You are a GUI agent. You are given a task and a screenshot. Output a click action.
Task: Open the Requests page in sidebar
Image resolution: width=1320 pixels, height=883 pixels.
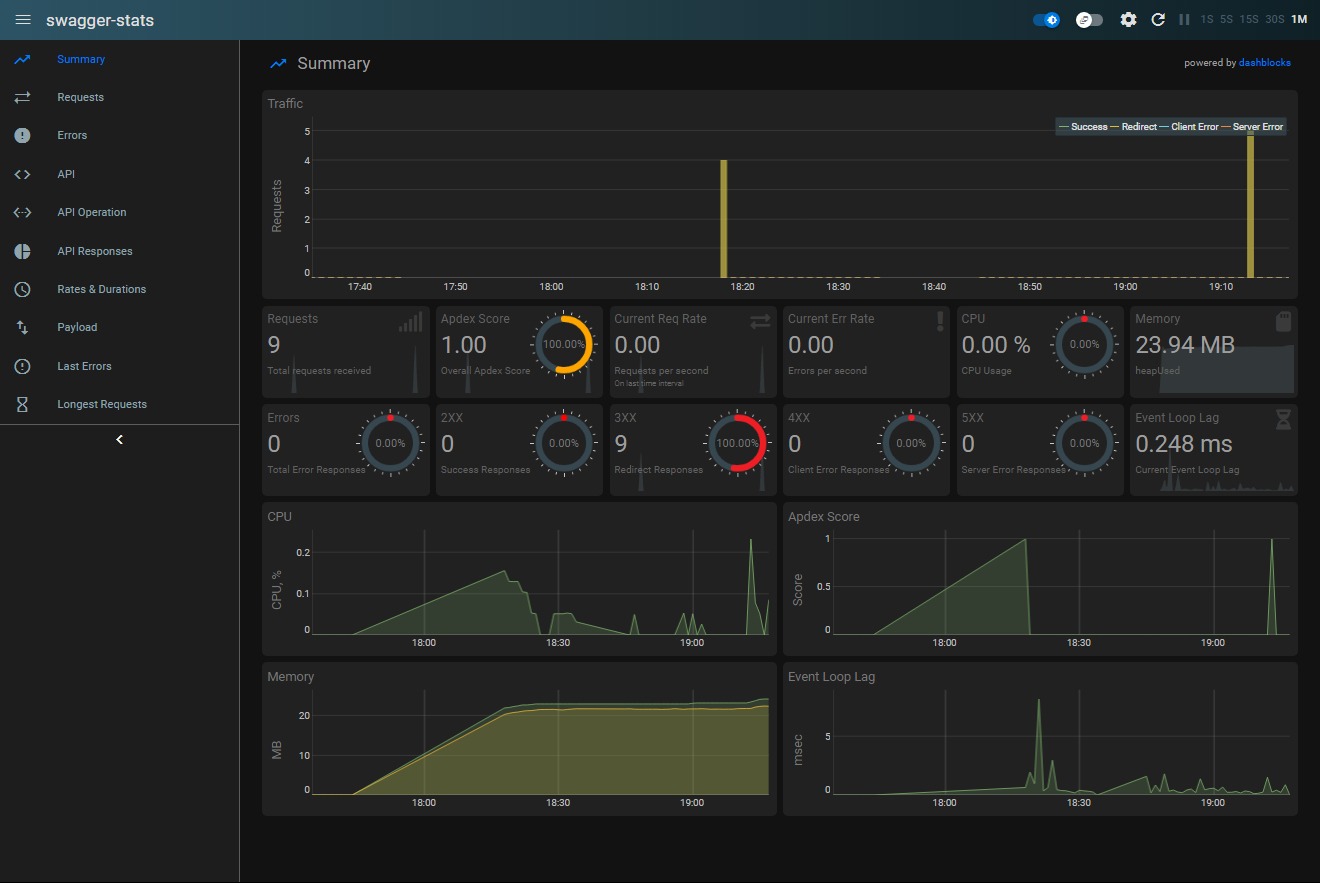80,98
